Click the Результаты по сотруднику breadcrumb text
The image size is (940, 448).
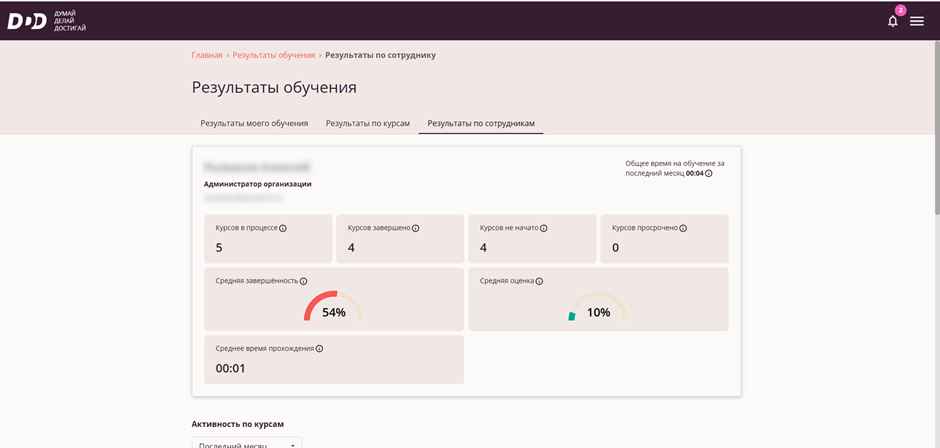381,55
